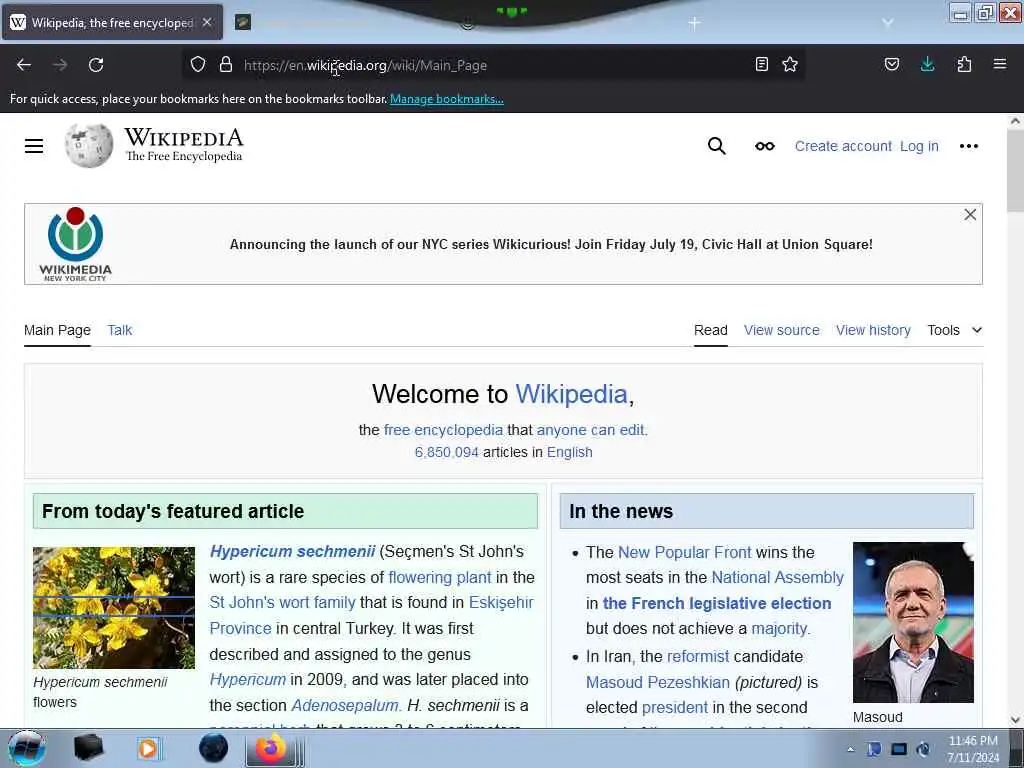Click the taskbar clock showing 11:46 PM
1024x768 pixels.
[x=972, y=748]
